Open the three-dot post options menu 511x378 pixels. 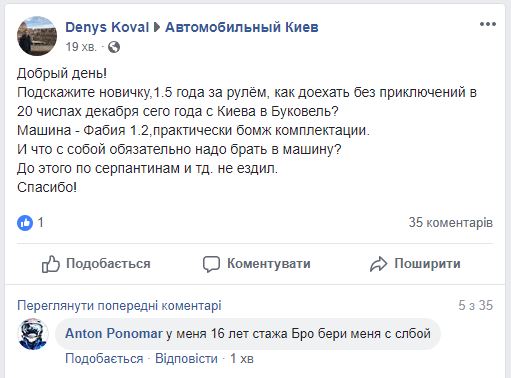coord(488,24)
